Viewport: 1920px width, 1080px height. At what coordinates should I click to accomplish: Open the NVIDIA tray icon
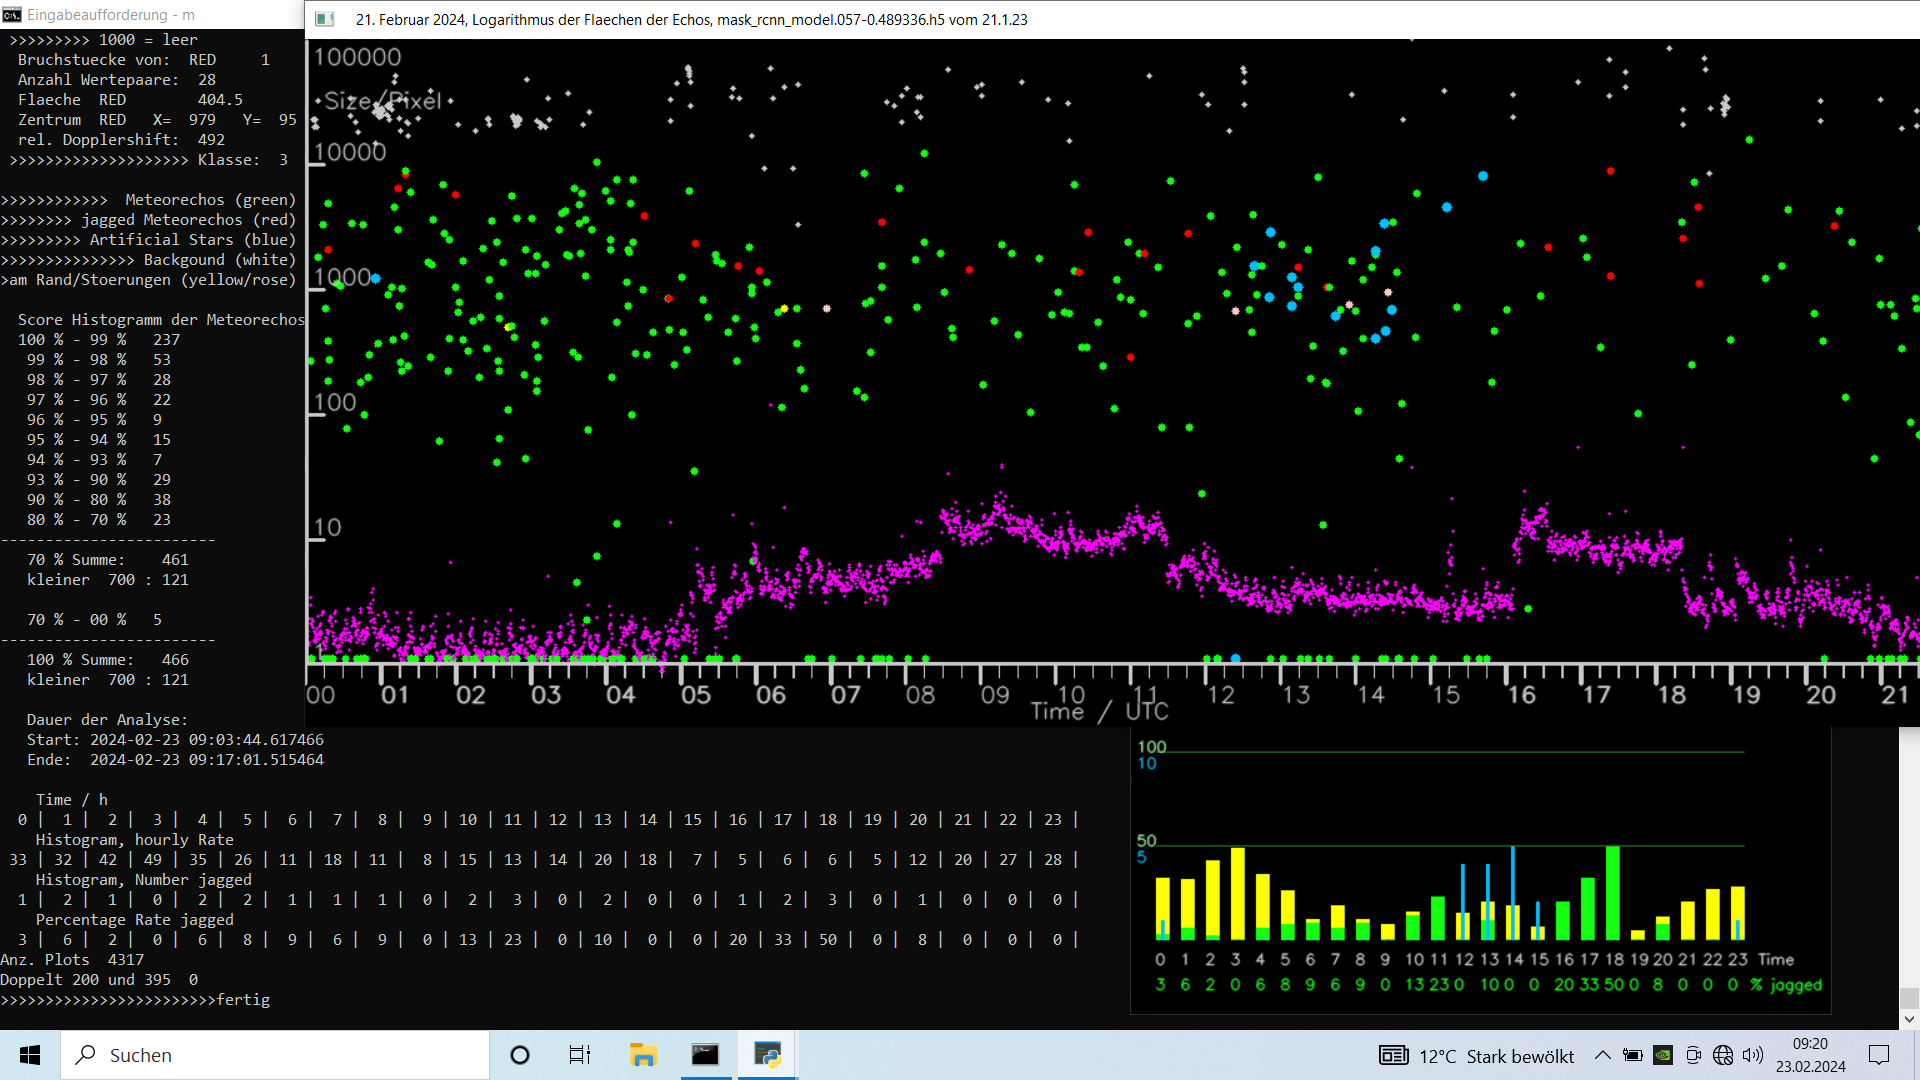tap(1663, 1055)
